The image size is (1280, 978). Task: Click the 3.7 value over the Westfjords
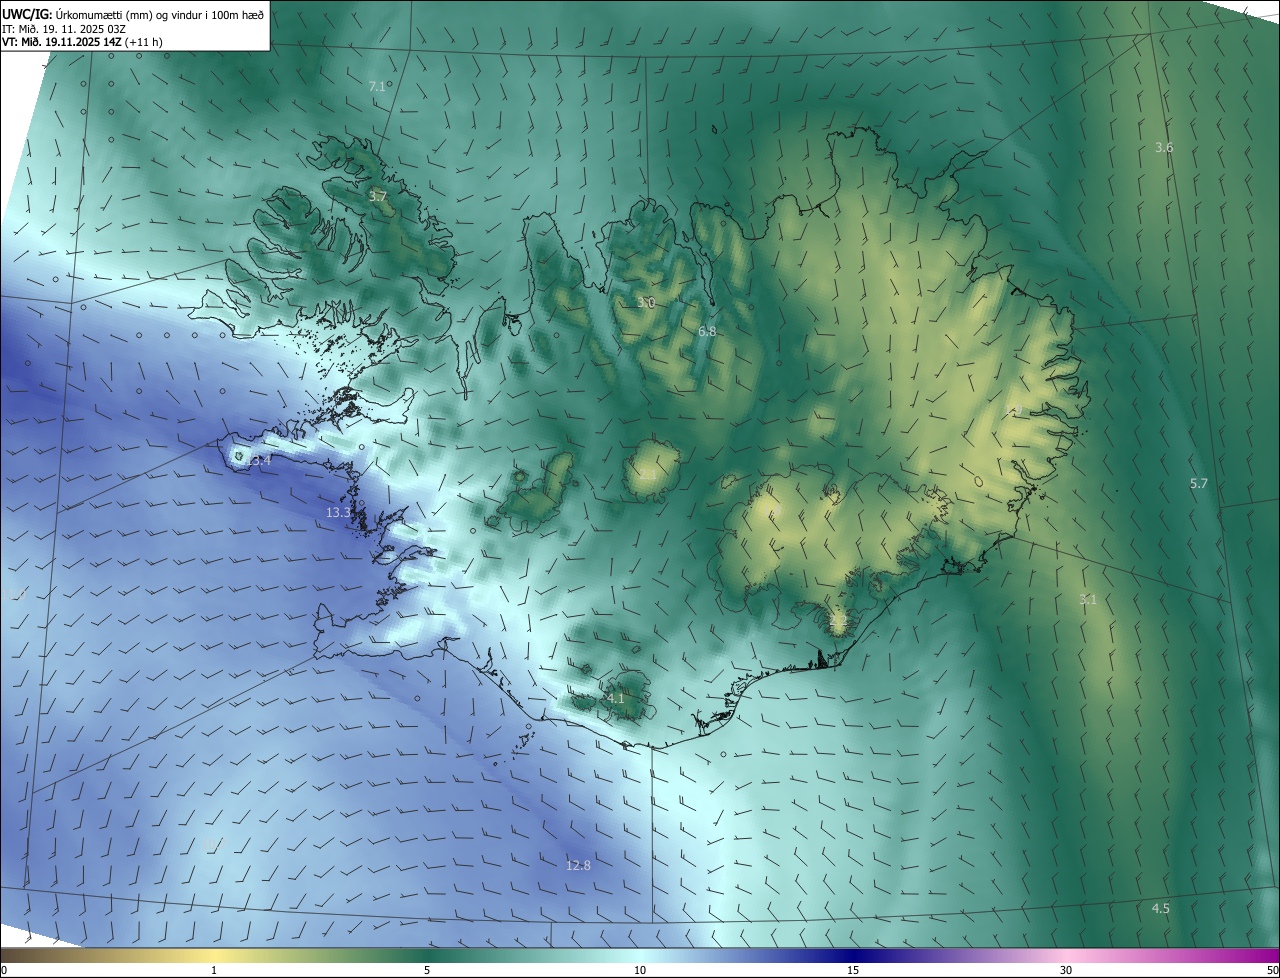coord(377,197)
